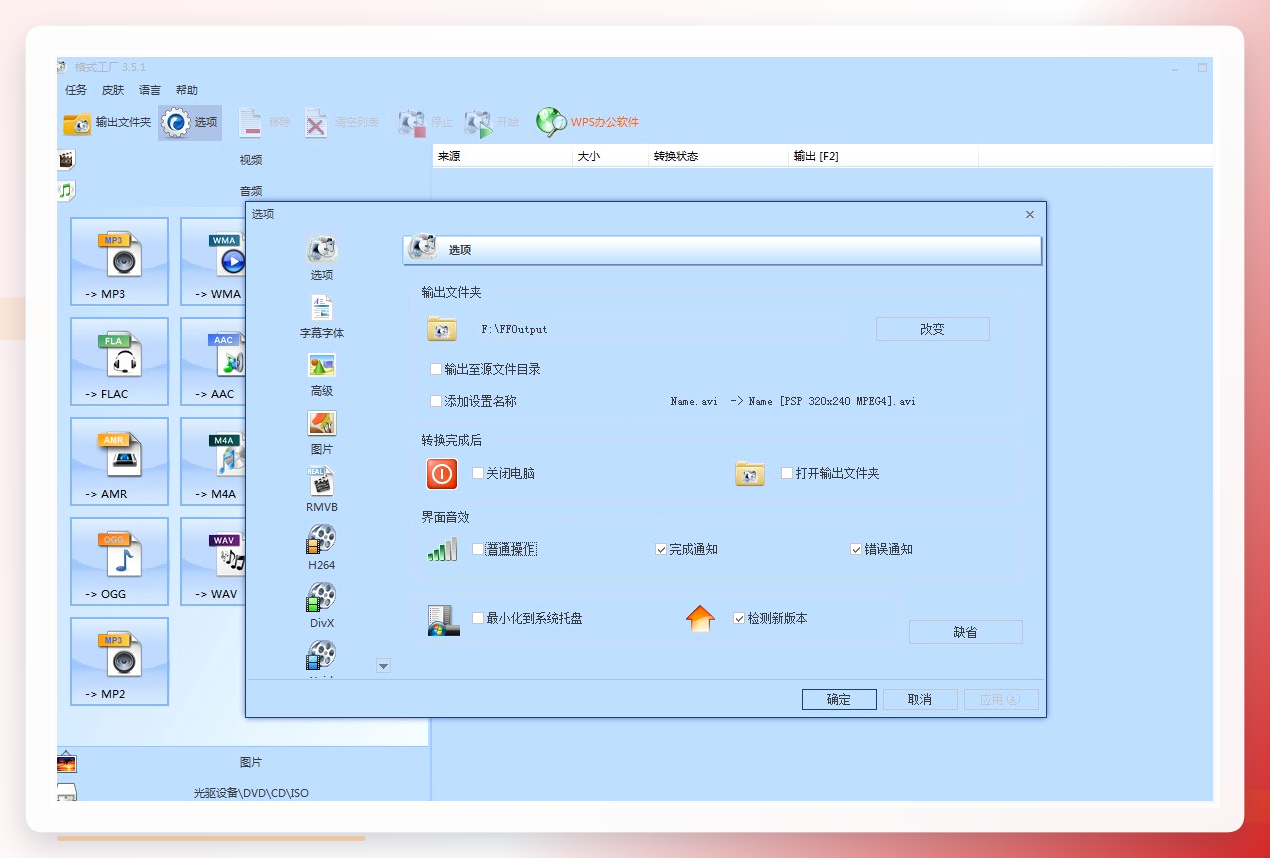
Task: Open the RMVB settings icon
Action: tap(321, 490)
